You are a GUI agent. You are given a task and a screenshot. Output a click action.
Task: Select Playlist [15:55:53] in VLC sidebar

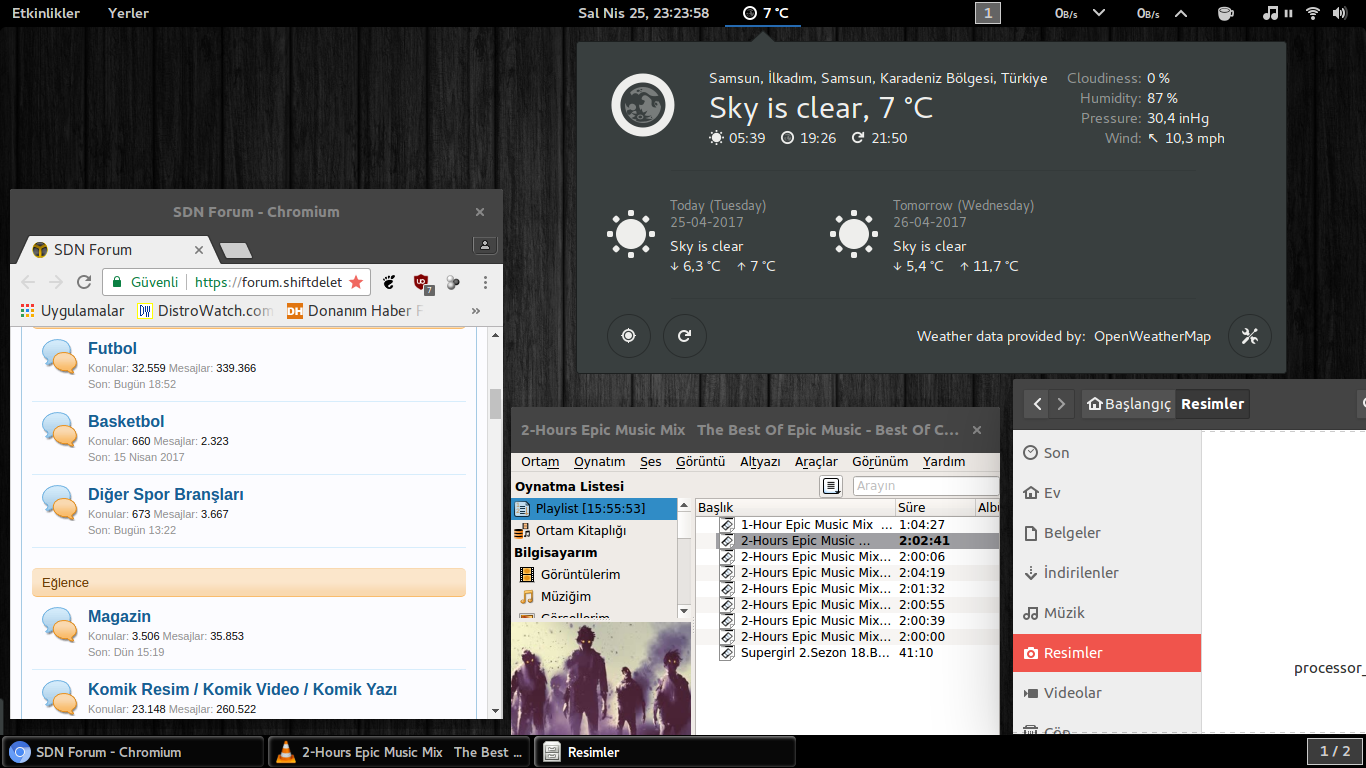click(594, 509)
